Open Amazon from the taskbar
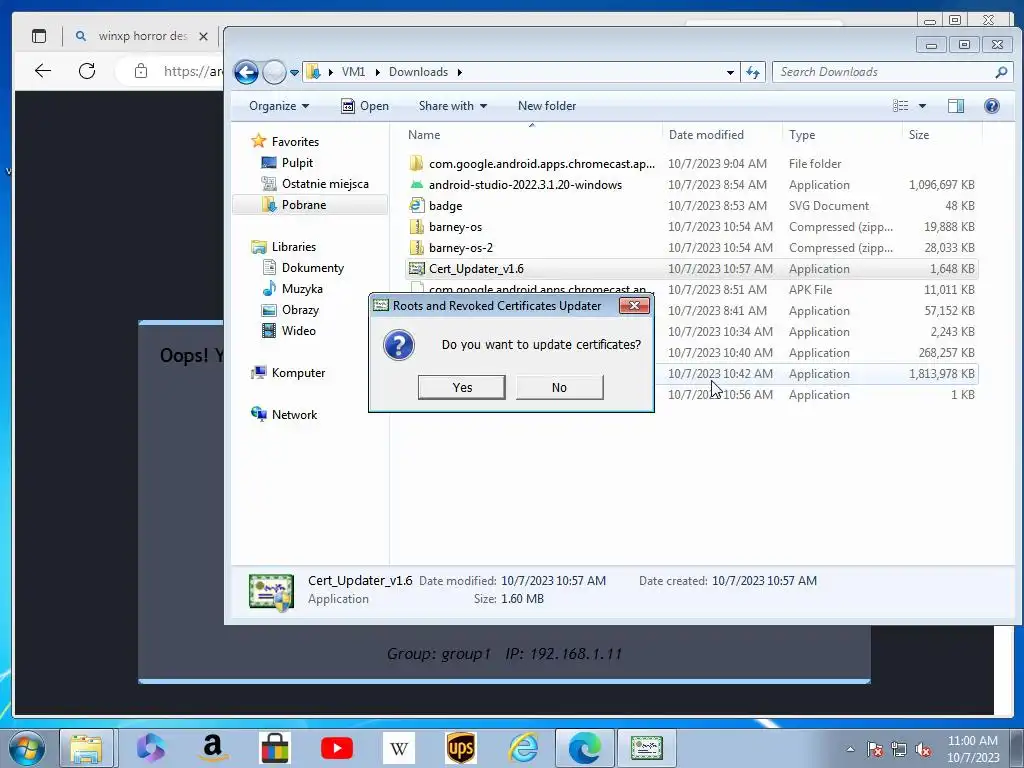This screenshot has height=768, width=1024. tap(213, 748)
